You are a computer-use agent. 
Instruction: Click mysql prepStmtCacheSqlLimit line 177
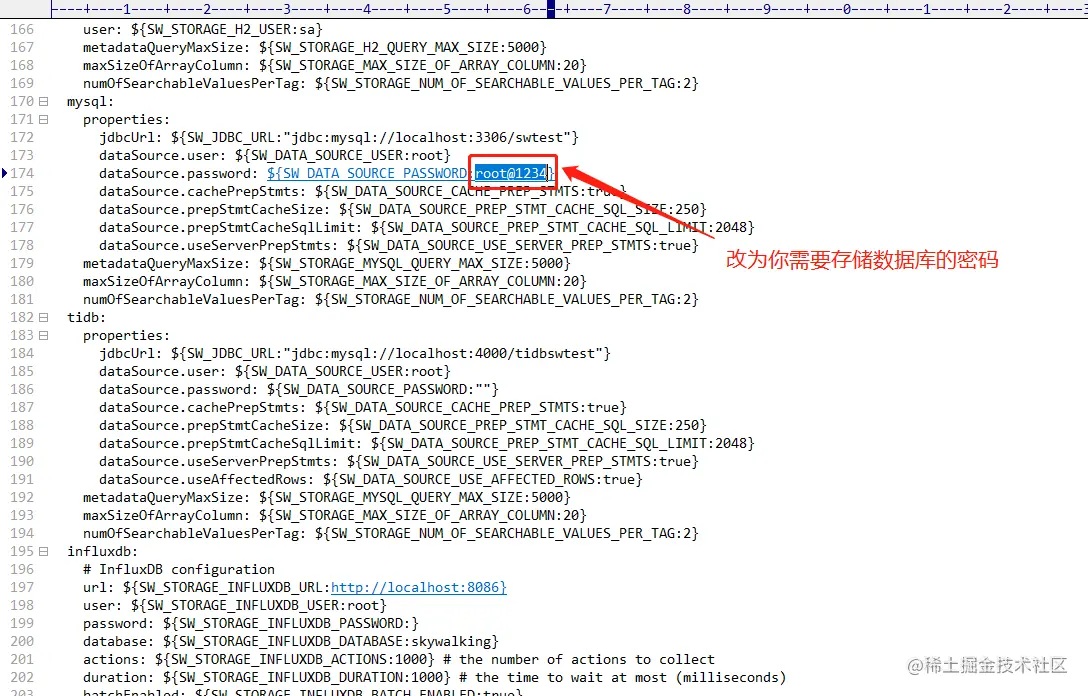[426, 228]
